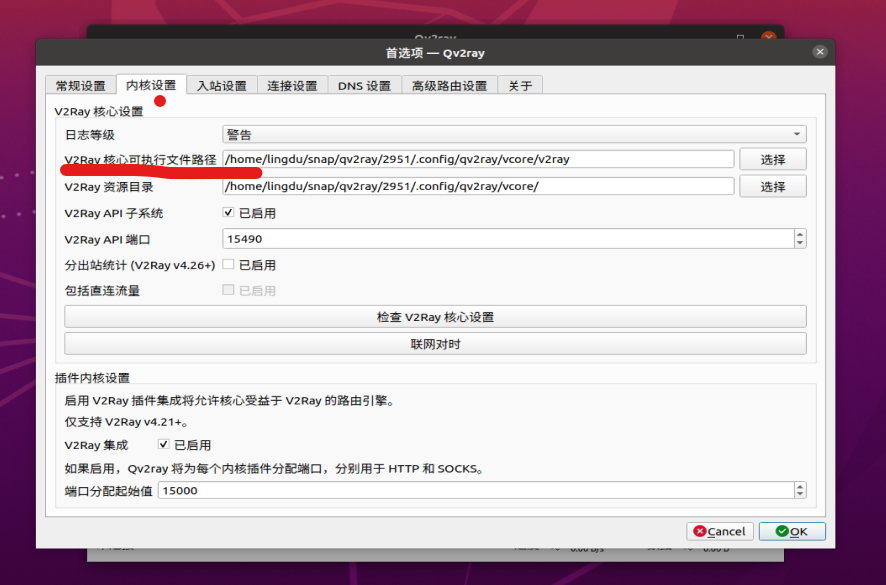Select the 内核设置 tab
The width and height of the screenshot is (886, 585).
151,85
